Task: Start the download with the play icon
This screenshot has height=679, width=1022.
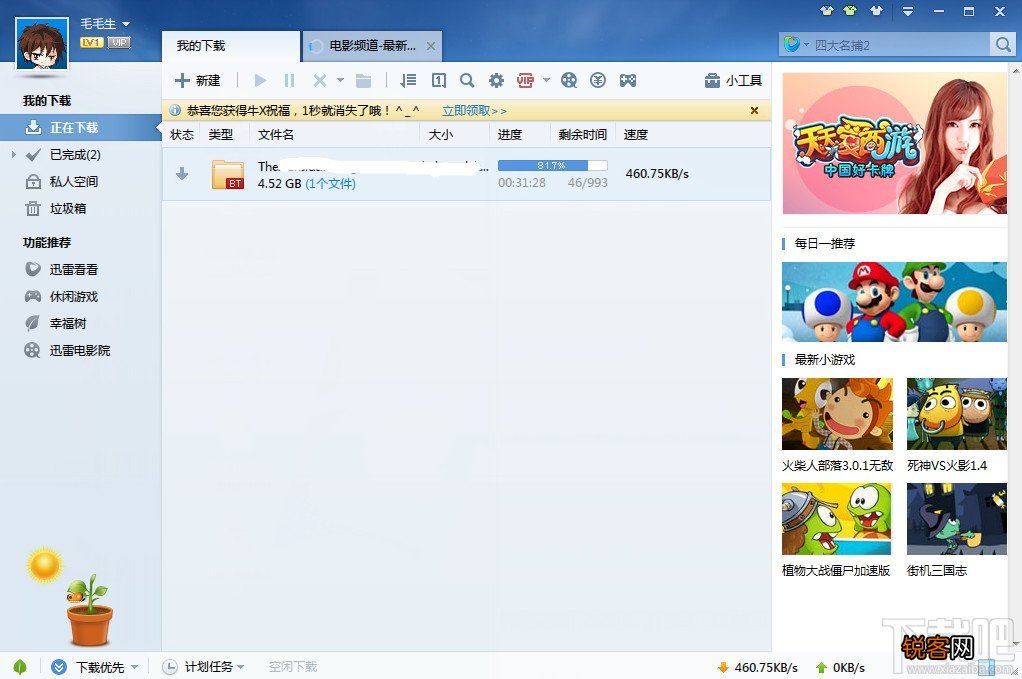Action: (261, 80)
